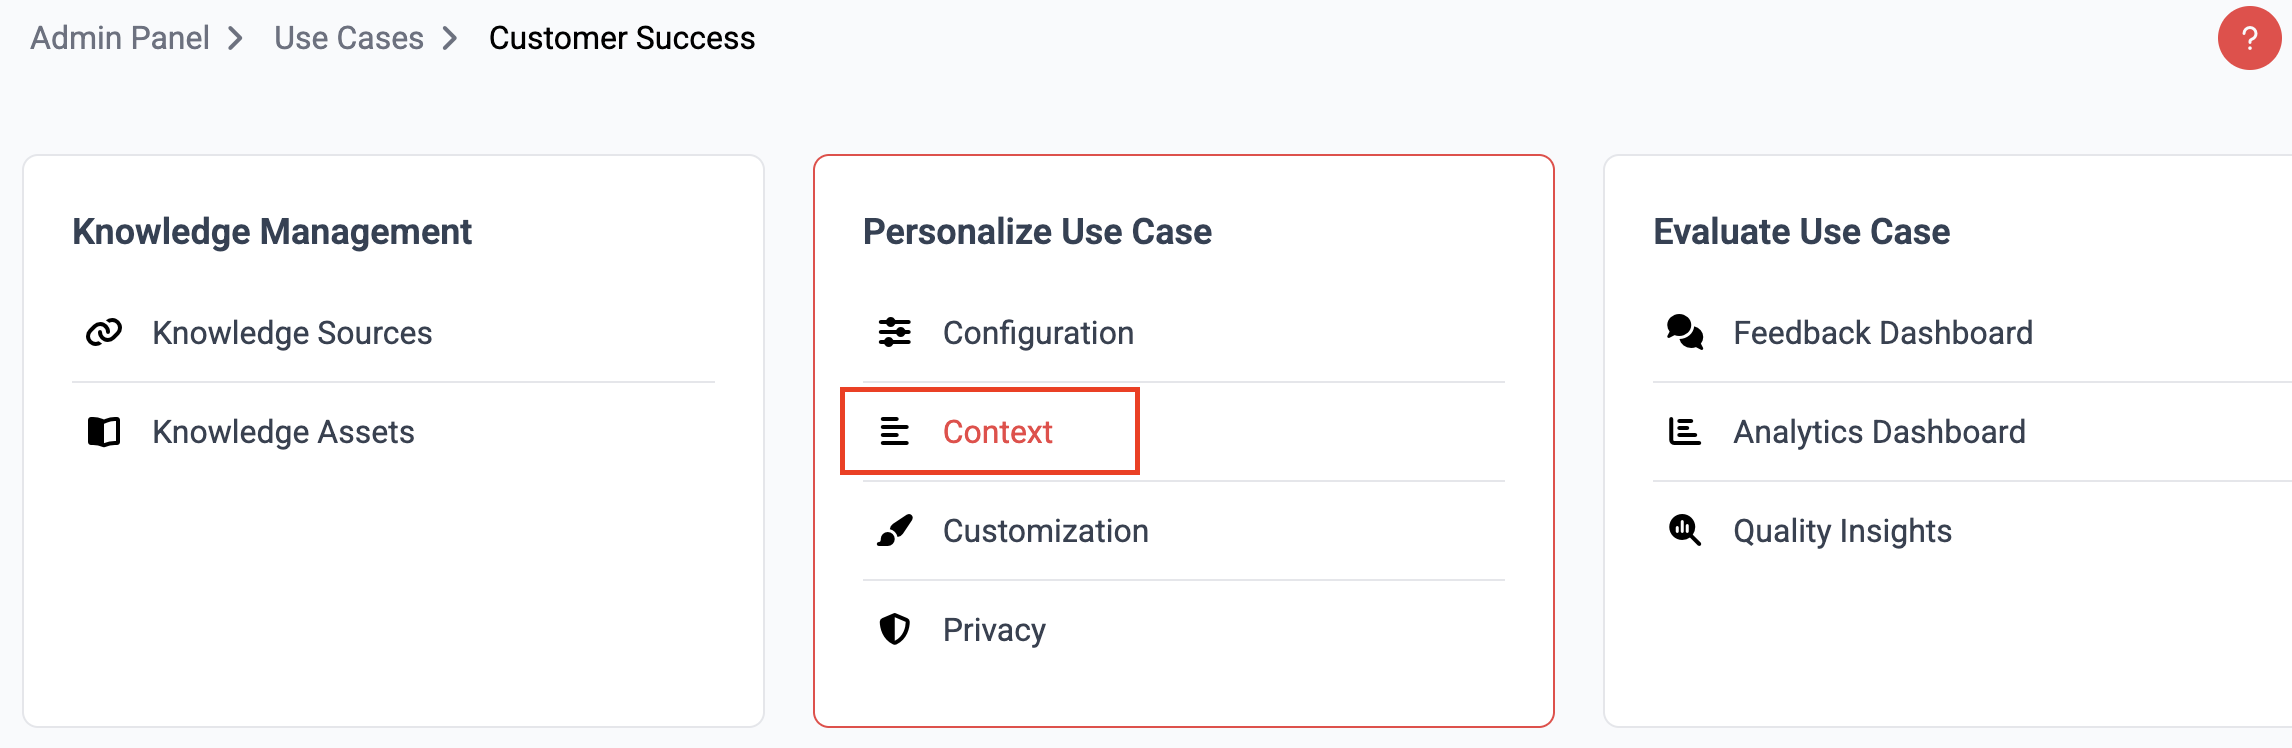Go to Admin Panel breadcrumb

120,38
